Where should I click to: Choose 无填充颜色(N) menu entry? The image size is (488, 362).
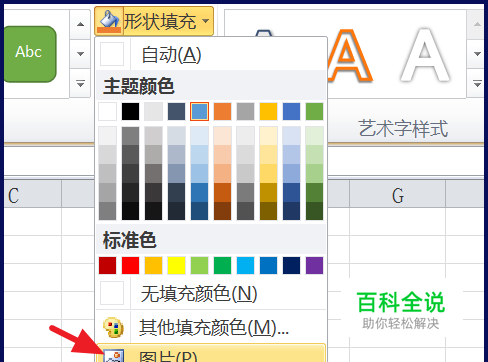(211, 293)
